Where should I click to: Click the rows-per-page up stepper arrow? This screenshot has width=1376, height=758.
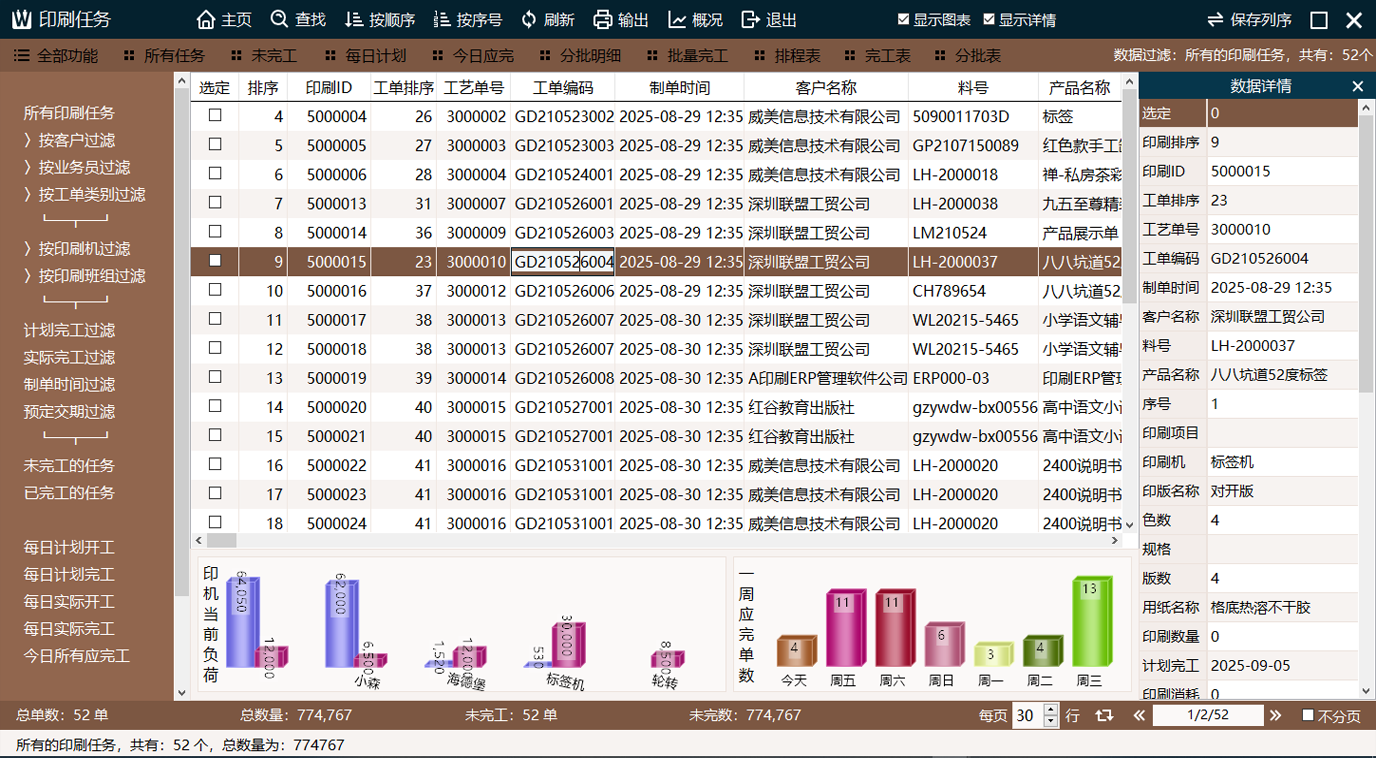tap(1050, 710)
